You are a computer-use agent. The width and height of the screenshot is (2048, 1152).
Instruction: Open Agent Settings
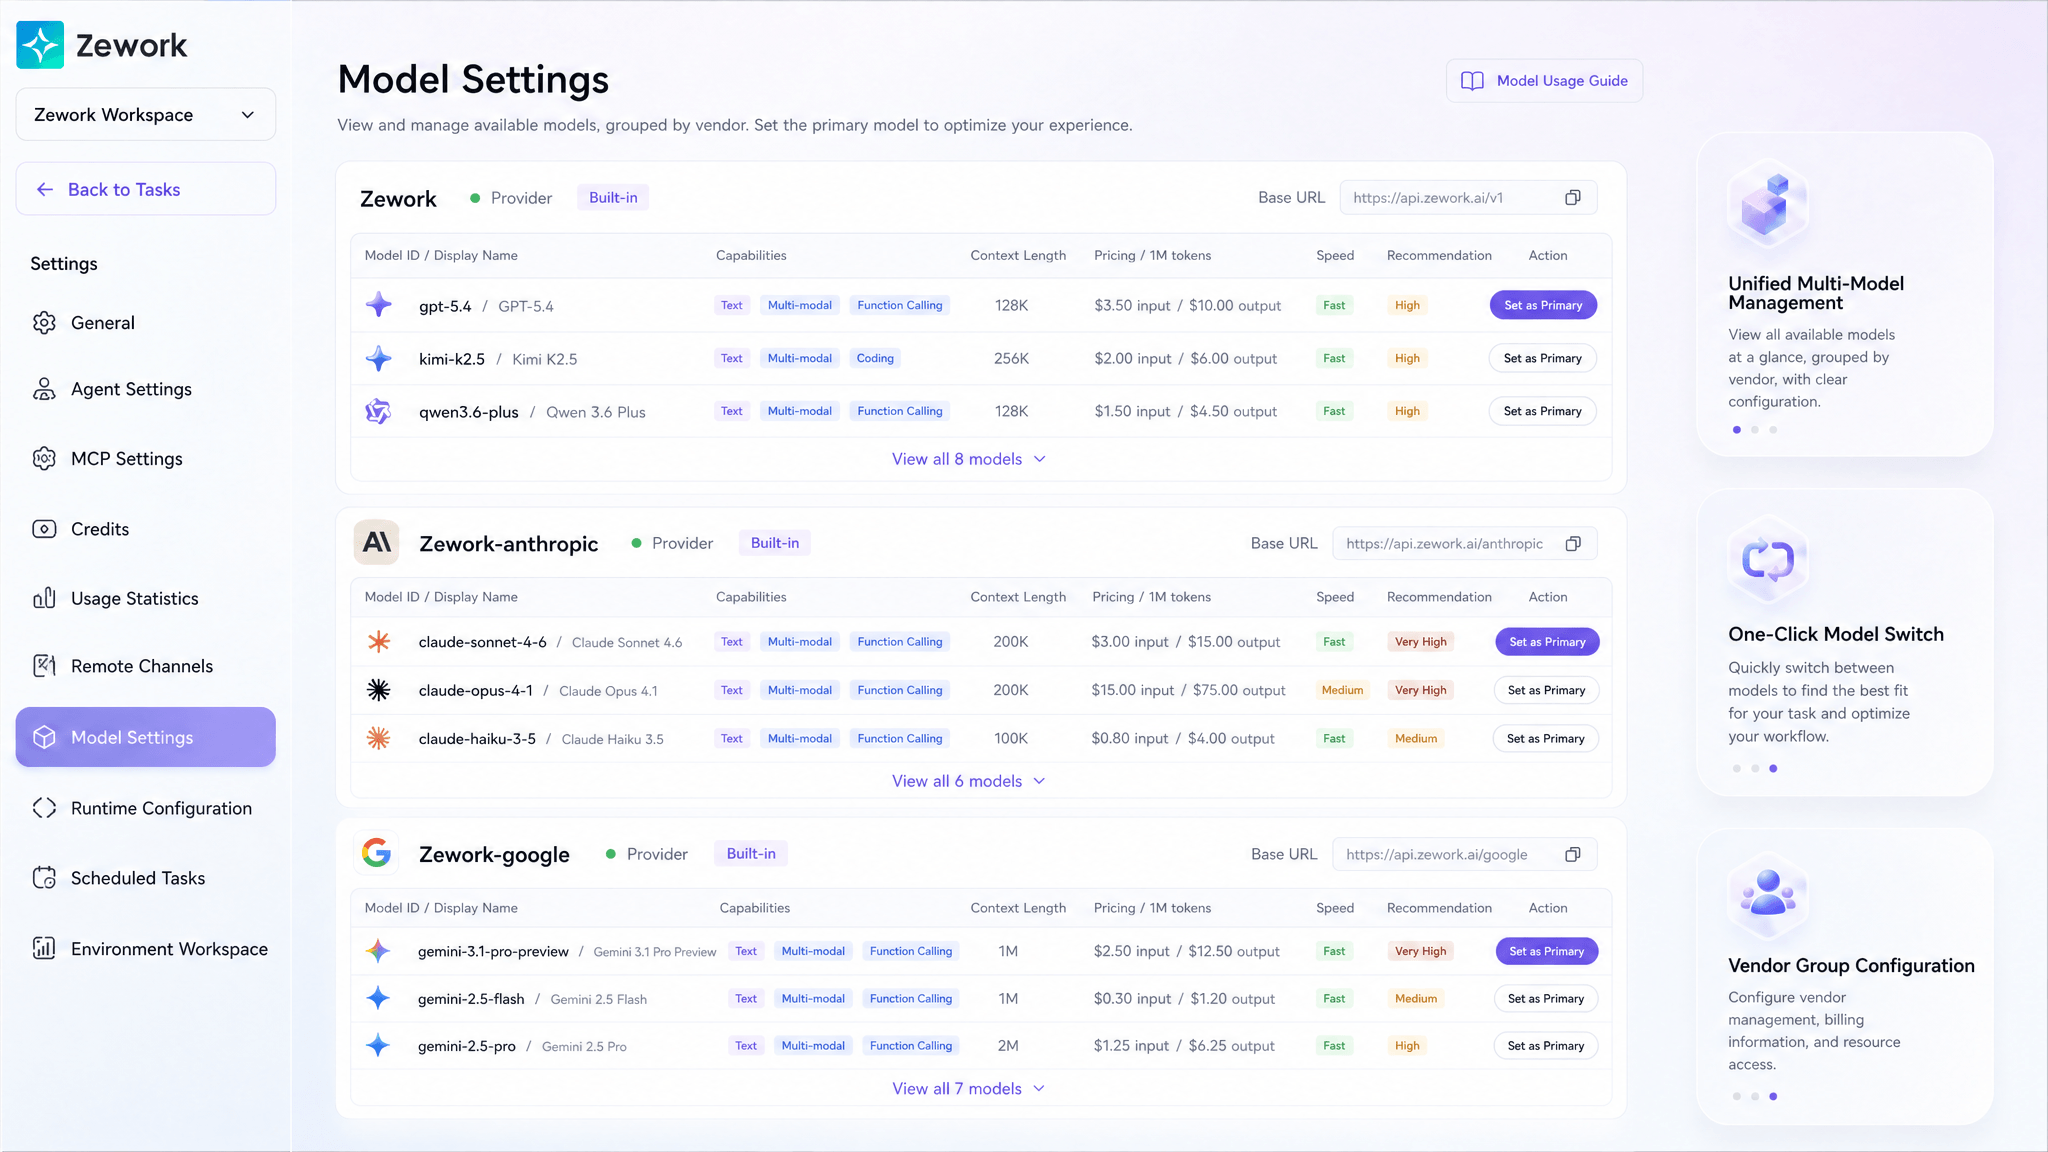click(146, 389)
